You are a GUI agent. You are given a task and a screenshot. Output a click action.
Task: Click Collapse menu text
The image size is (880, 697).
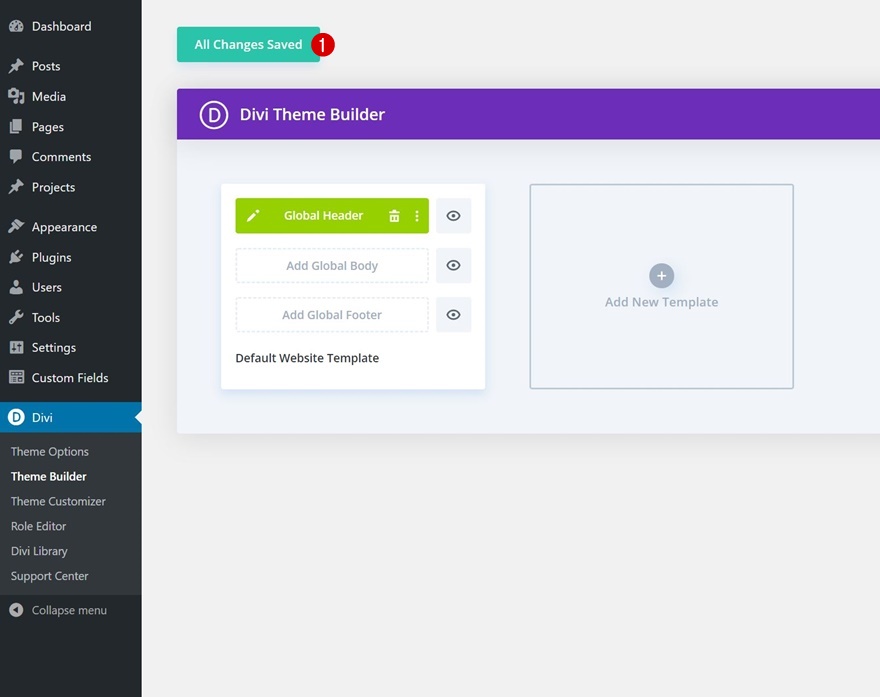(69, 610)
